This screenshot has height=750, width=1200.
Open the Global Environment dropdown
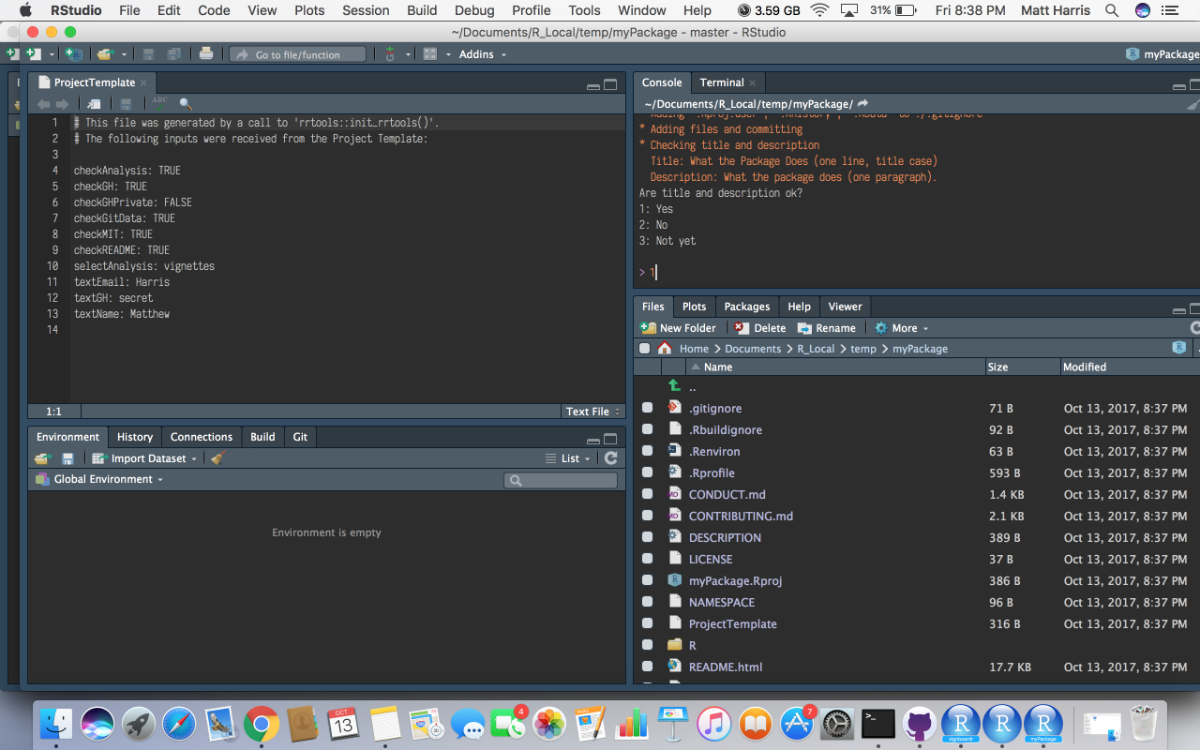pyautogui.click(x=99, y=479)
